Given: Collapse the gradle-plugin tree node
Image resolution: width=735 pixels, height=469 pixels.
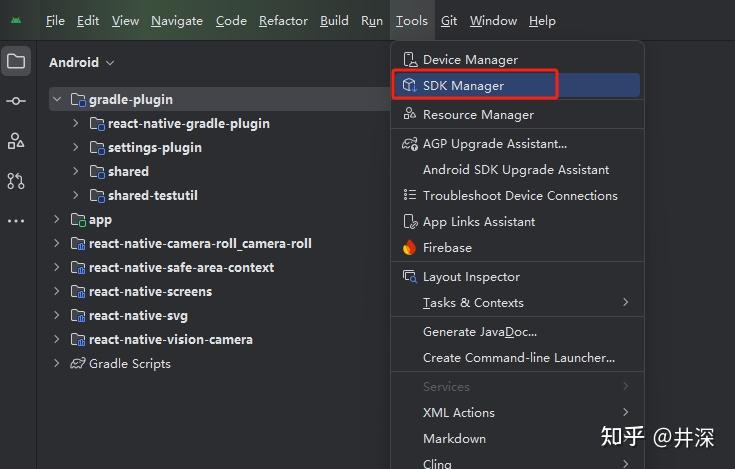Looking at the screenshot, I should pyautogui.click(x=57, y=99).
